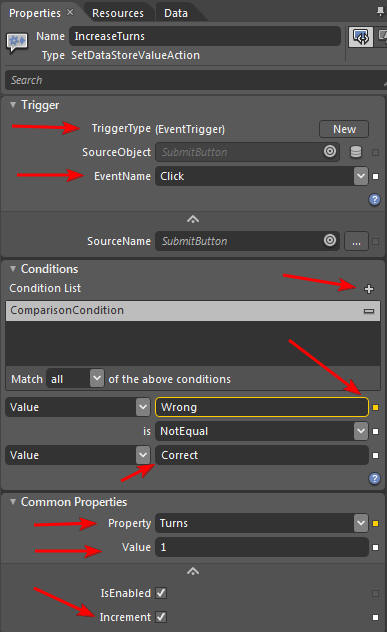The width and height of the screenshot is (387, 632).
Task: Click the SourceObject data bind cylinder icon
Action: (356, 152)
